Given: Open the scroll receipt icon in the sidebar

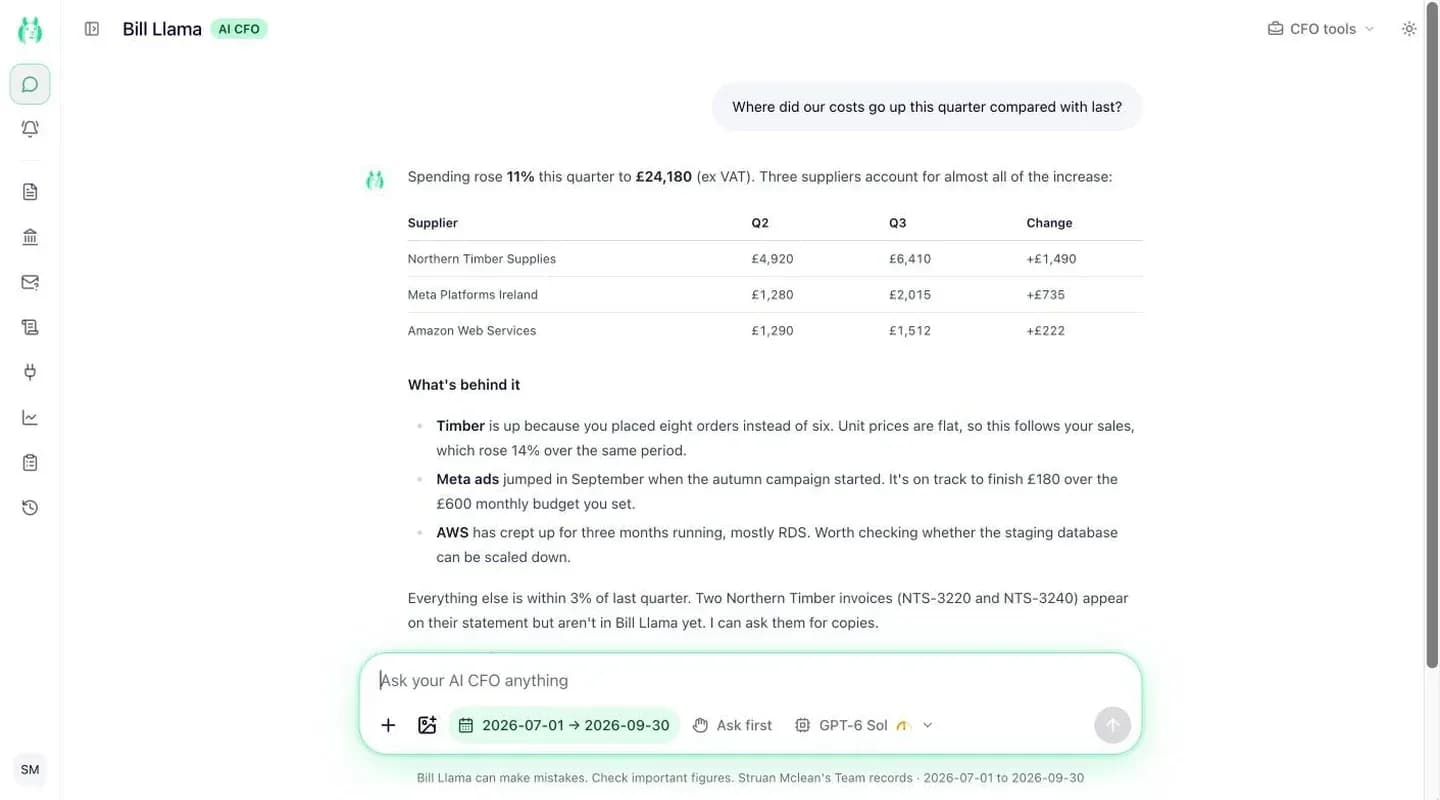Looking at the screenshot, I should tap(30, 327).
